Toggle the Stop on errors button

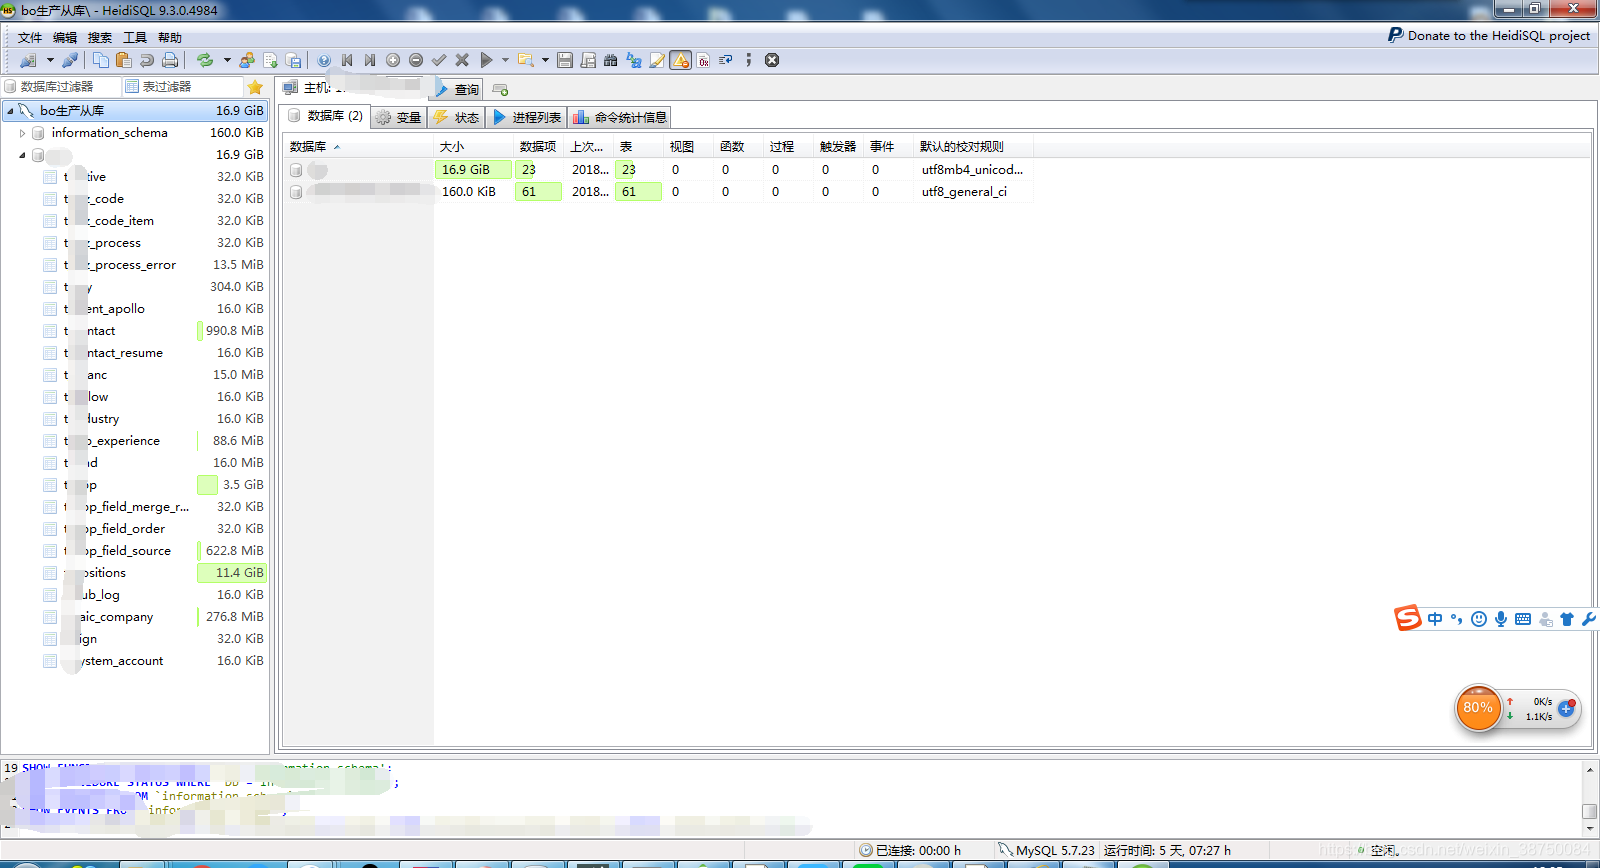(680, 60)
